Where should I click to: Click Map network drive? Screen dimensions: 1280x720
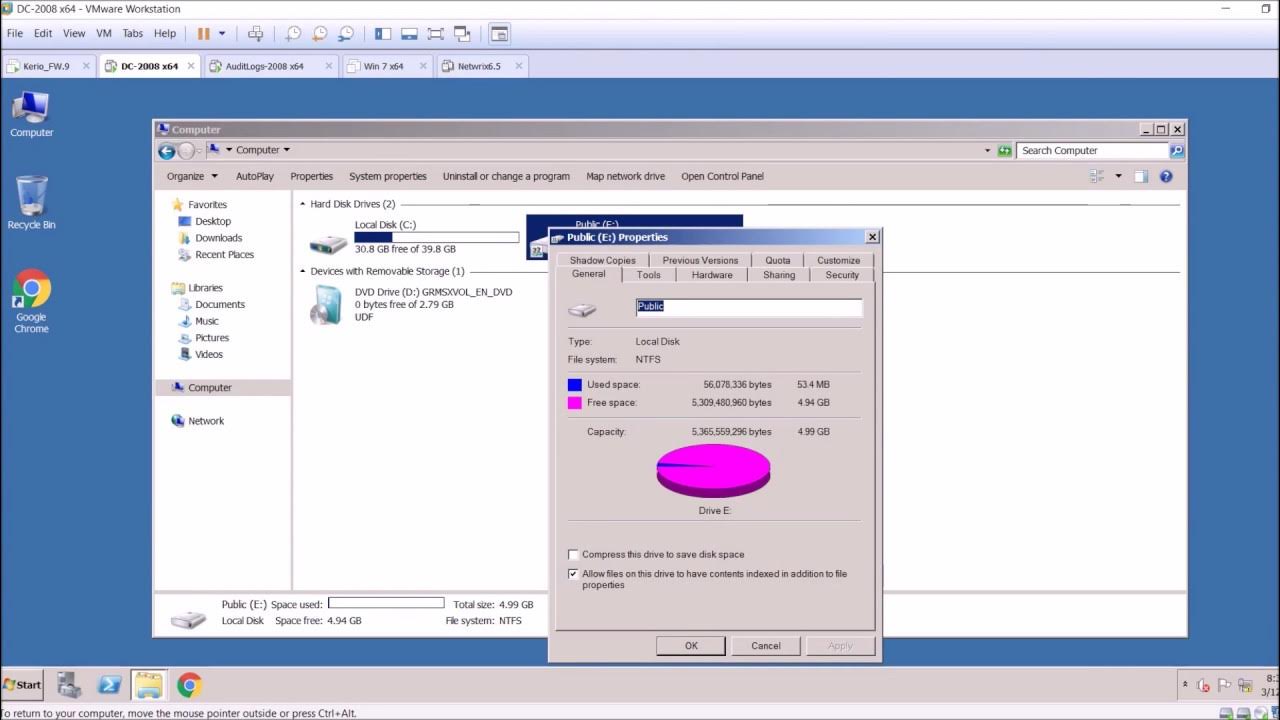click(x=625, y=176)
